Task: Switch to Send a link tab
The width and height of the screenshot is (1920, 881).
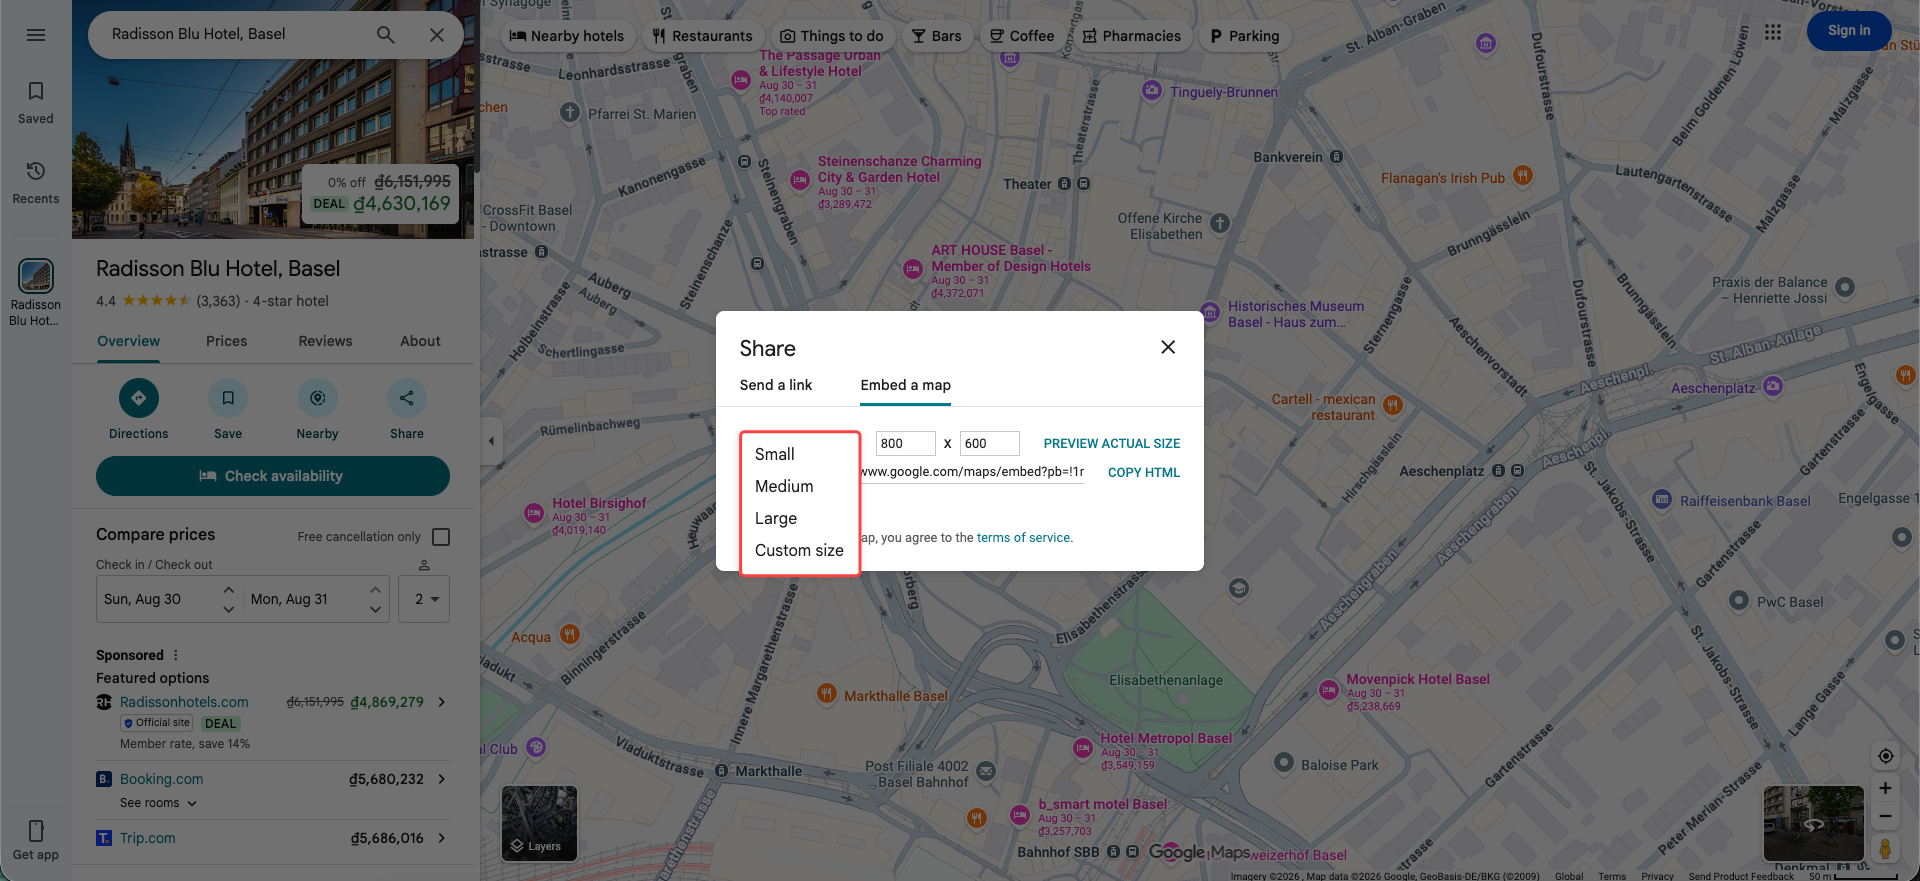Action: (776, 385)
